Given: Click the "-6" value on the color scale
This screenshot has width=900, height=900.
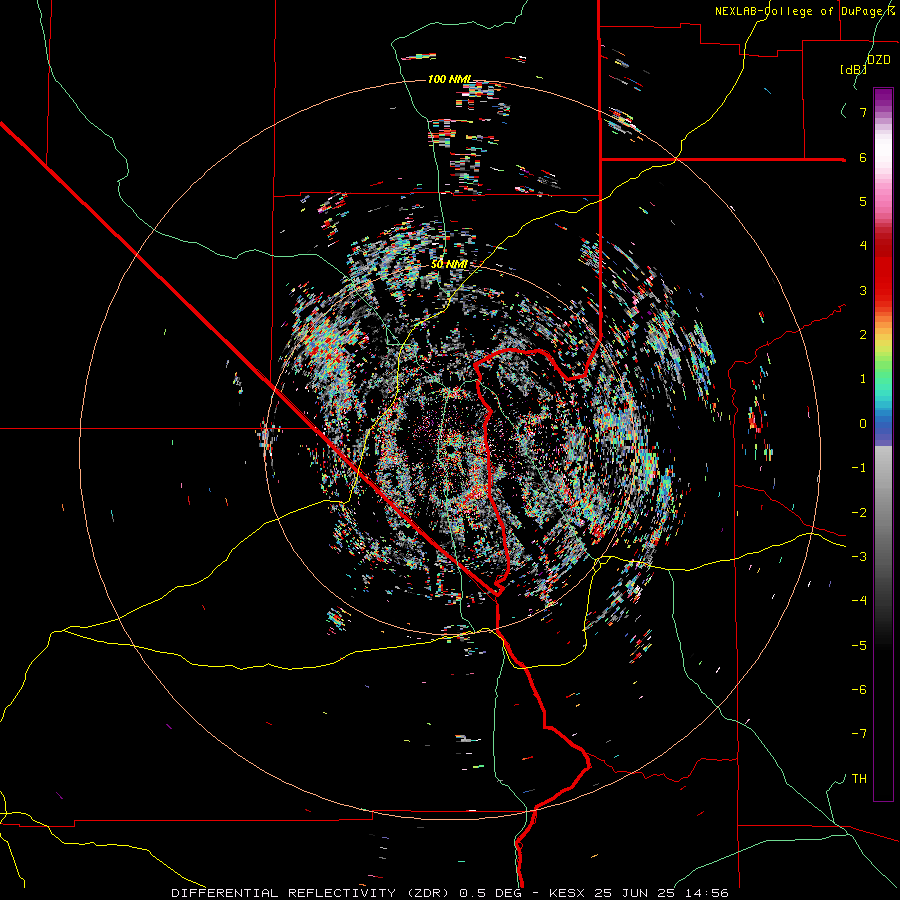Looking at the screenshot, I should tap(859, 690).
